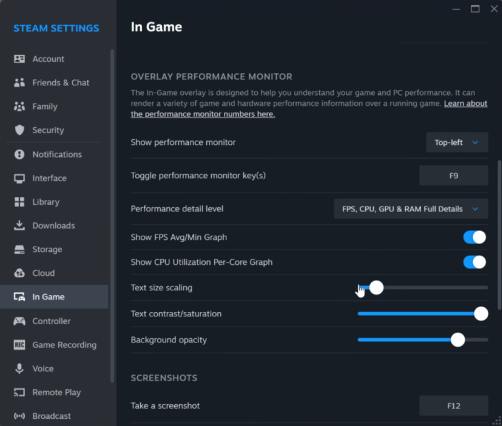The image size is (502, 426).
Task: Select the Notifications settings category
Action: tap(54, 154)
